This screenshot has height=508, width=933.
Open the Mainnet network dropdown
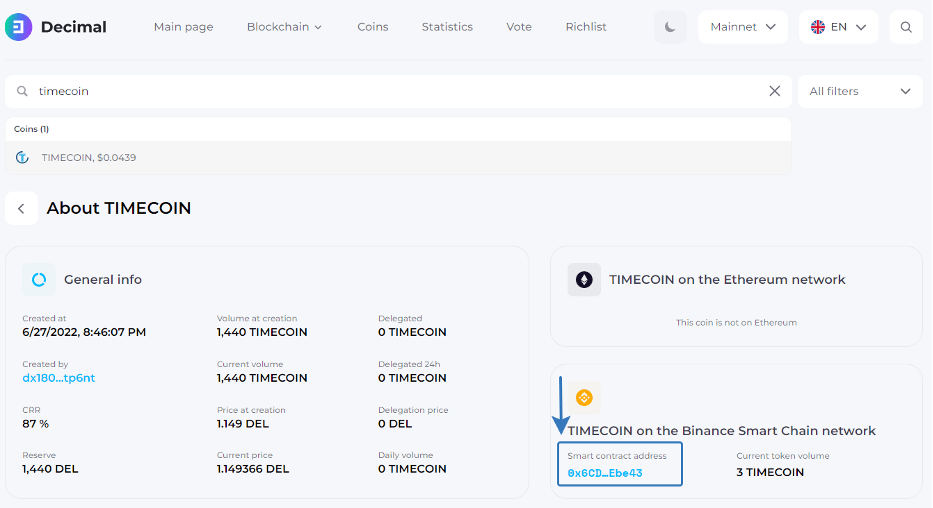pos(742,27)
